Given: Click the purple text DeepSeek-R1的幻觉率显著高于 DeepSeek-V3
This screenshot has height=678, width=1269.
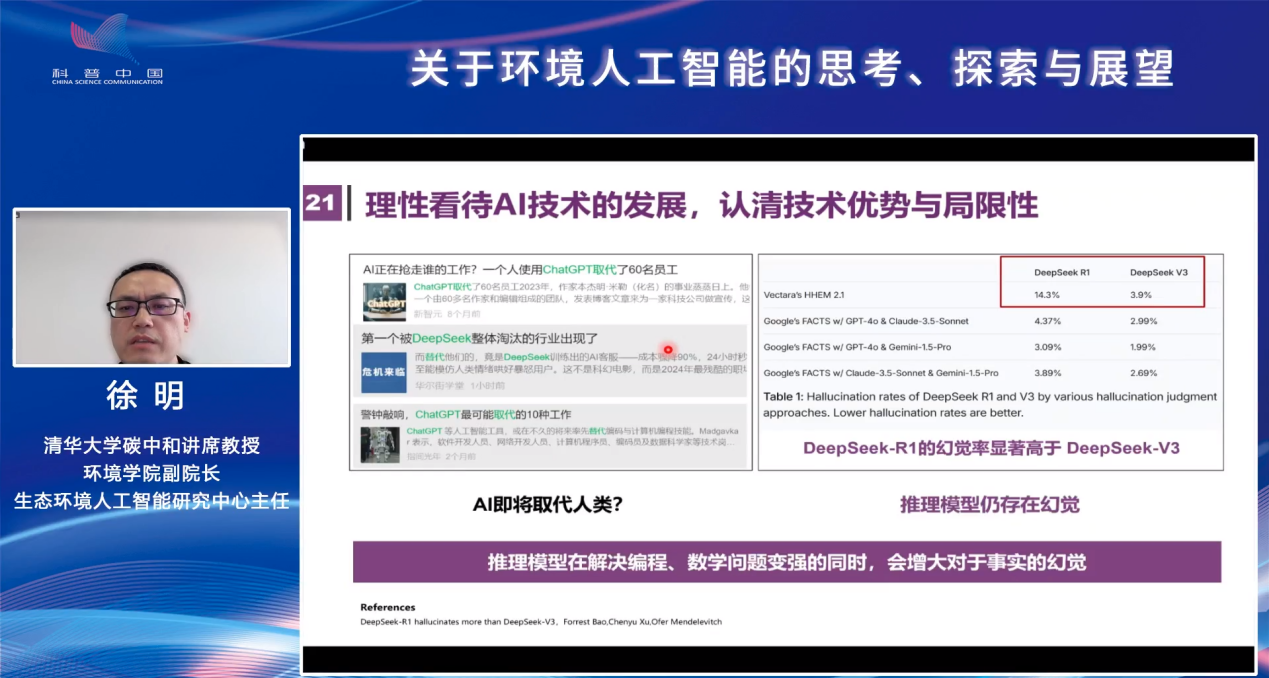Looking at the screenshot, I should point(991,448).
